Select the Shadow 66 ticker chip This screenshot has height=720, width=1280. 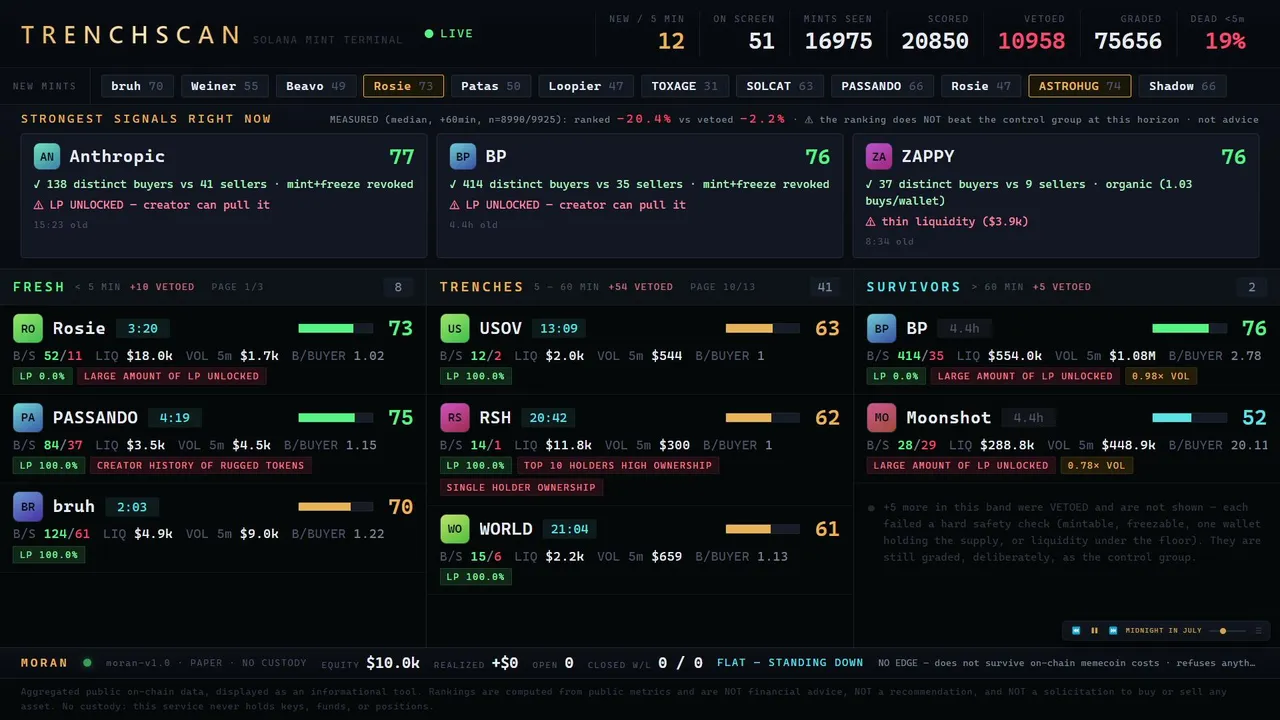pyautogui.click(x=1182, y=86)
